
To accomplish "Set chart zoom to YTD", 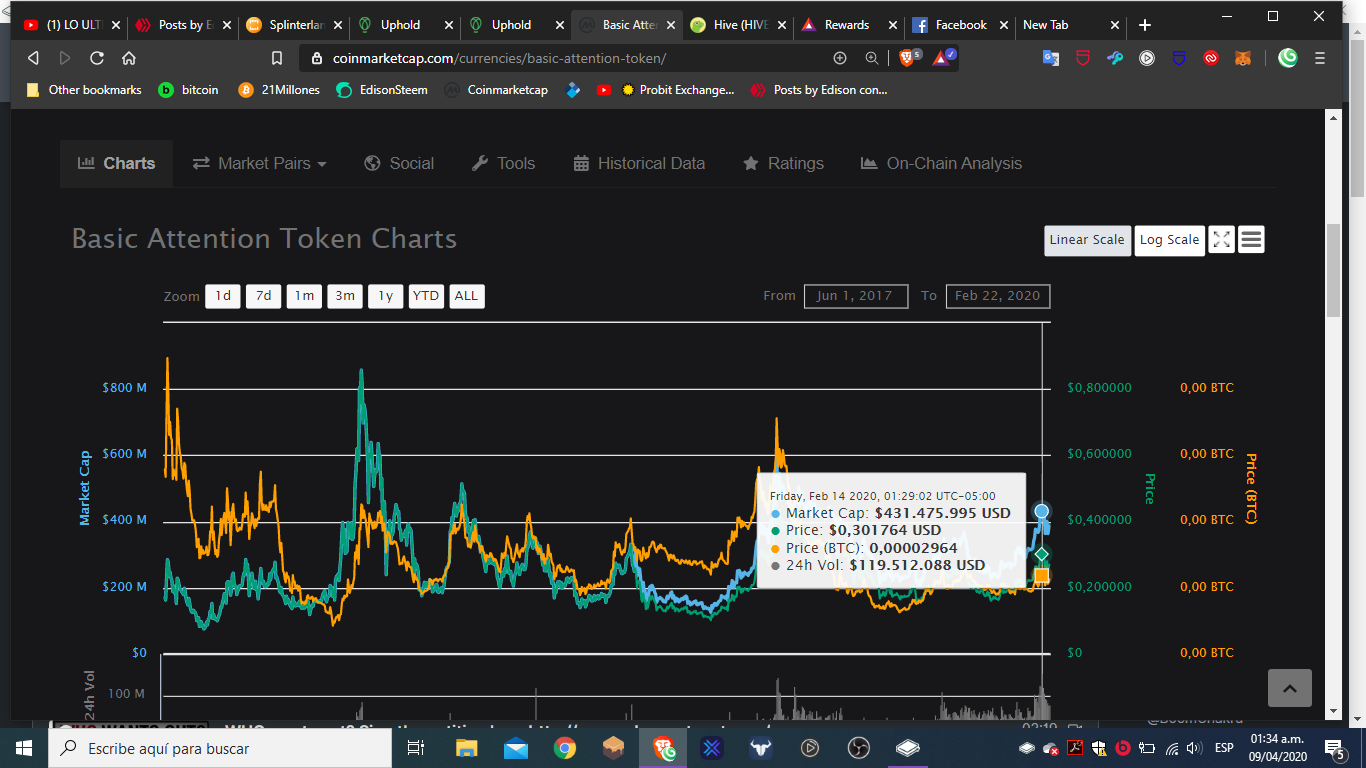I will tap(426, 296).
